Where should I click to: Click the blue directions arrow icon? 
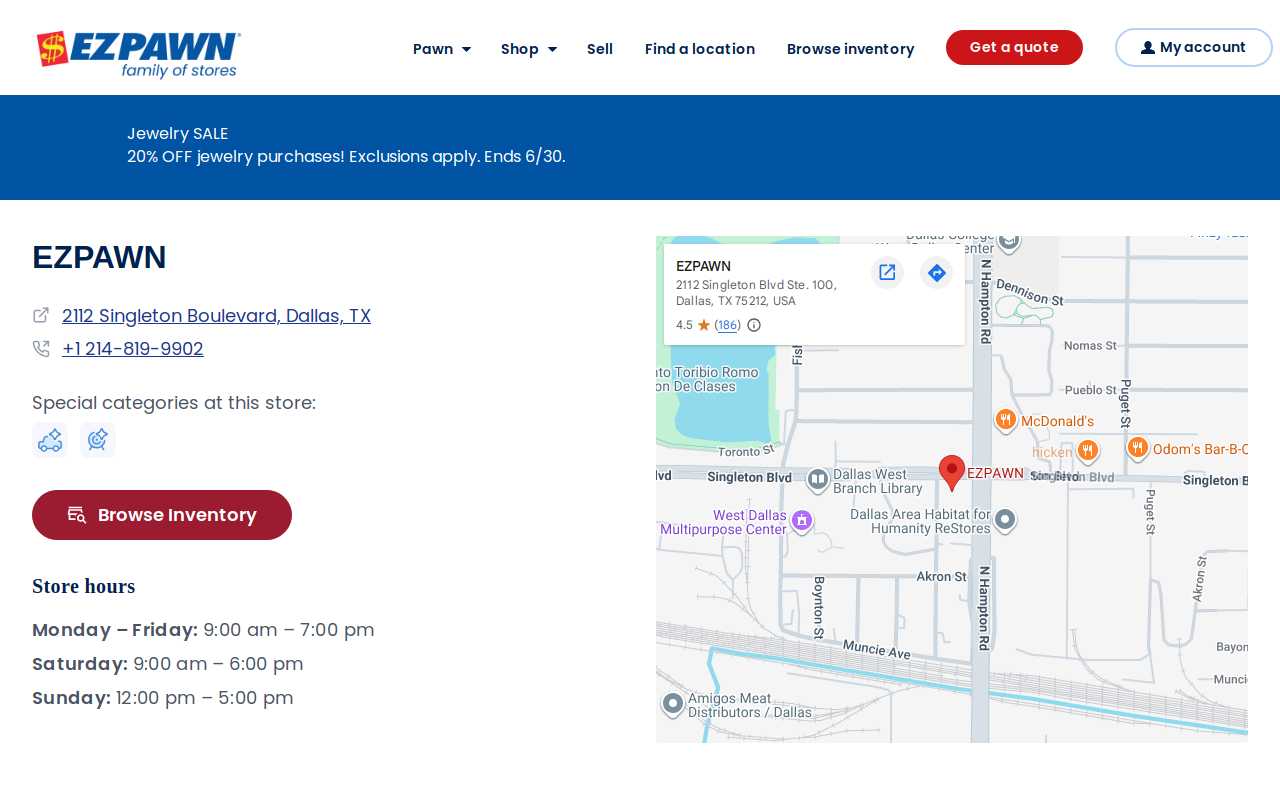pos(936,272)
